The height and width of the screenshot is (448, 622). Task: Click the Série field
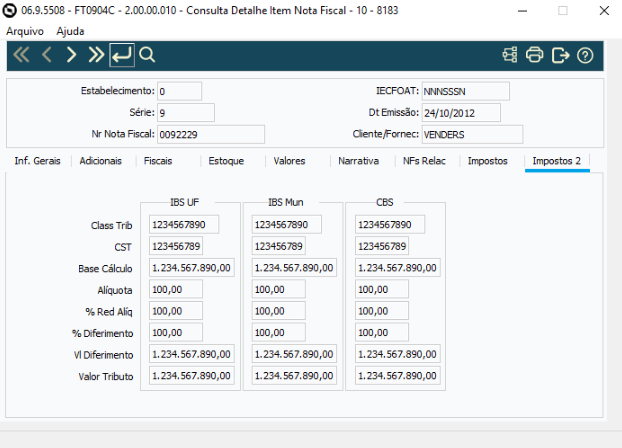[x=186, y=113]
